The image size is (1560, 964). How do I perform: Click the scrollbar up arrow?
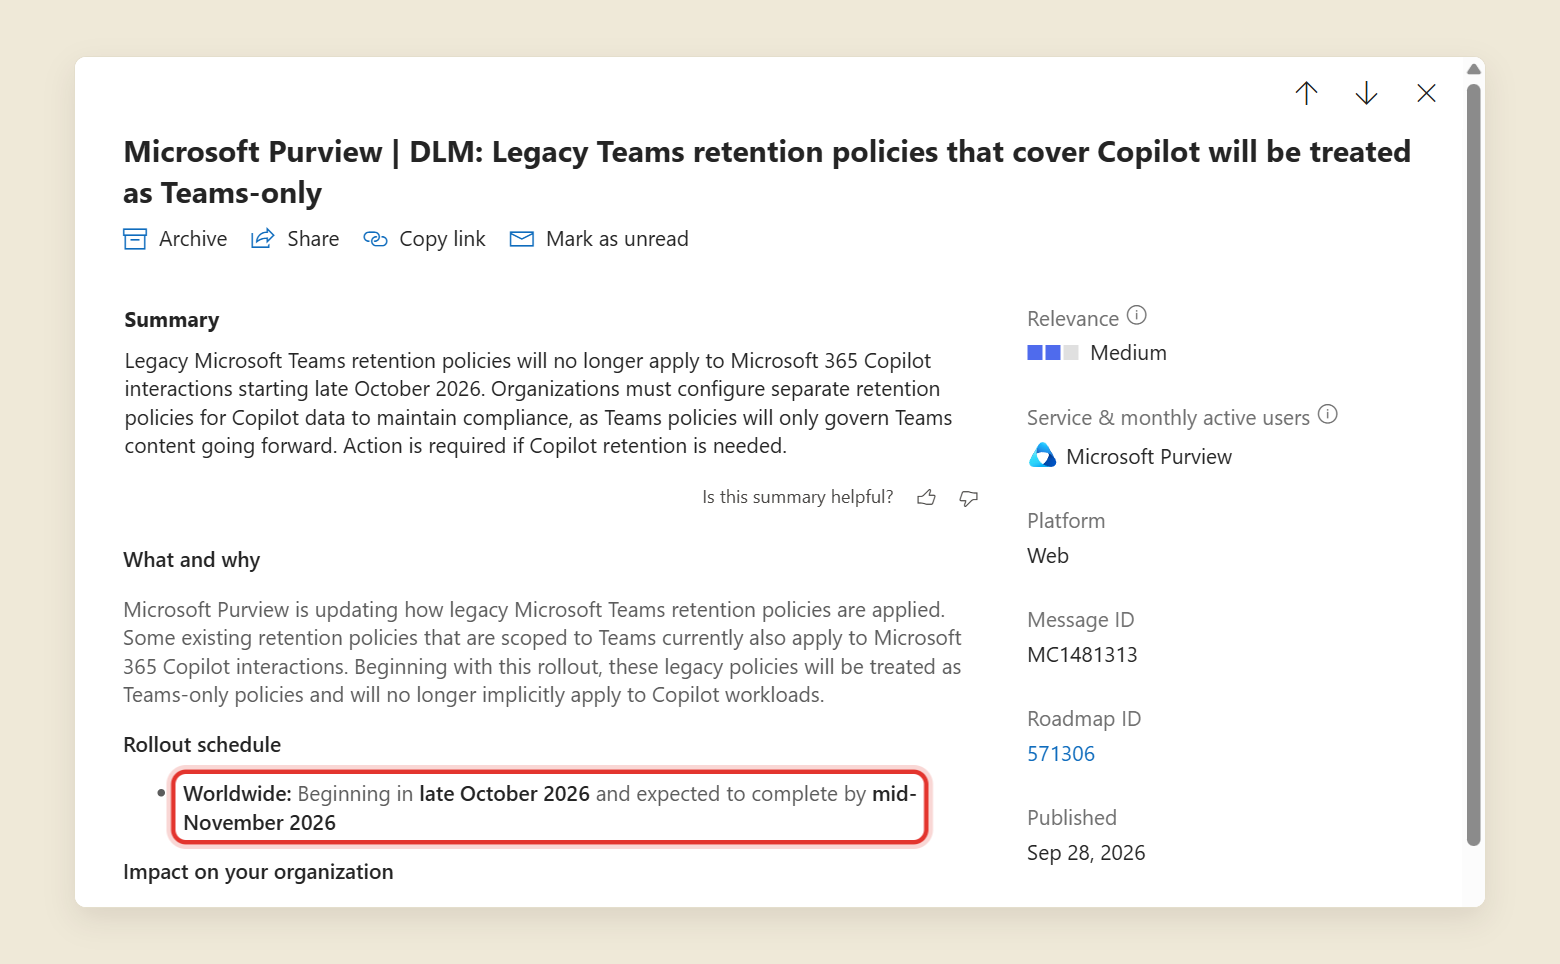tap(1473, 69)
